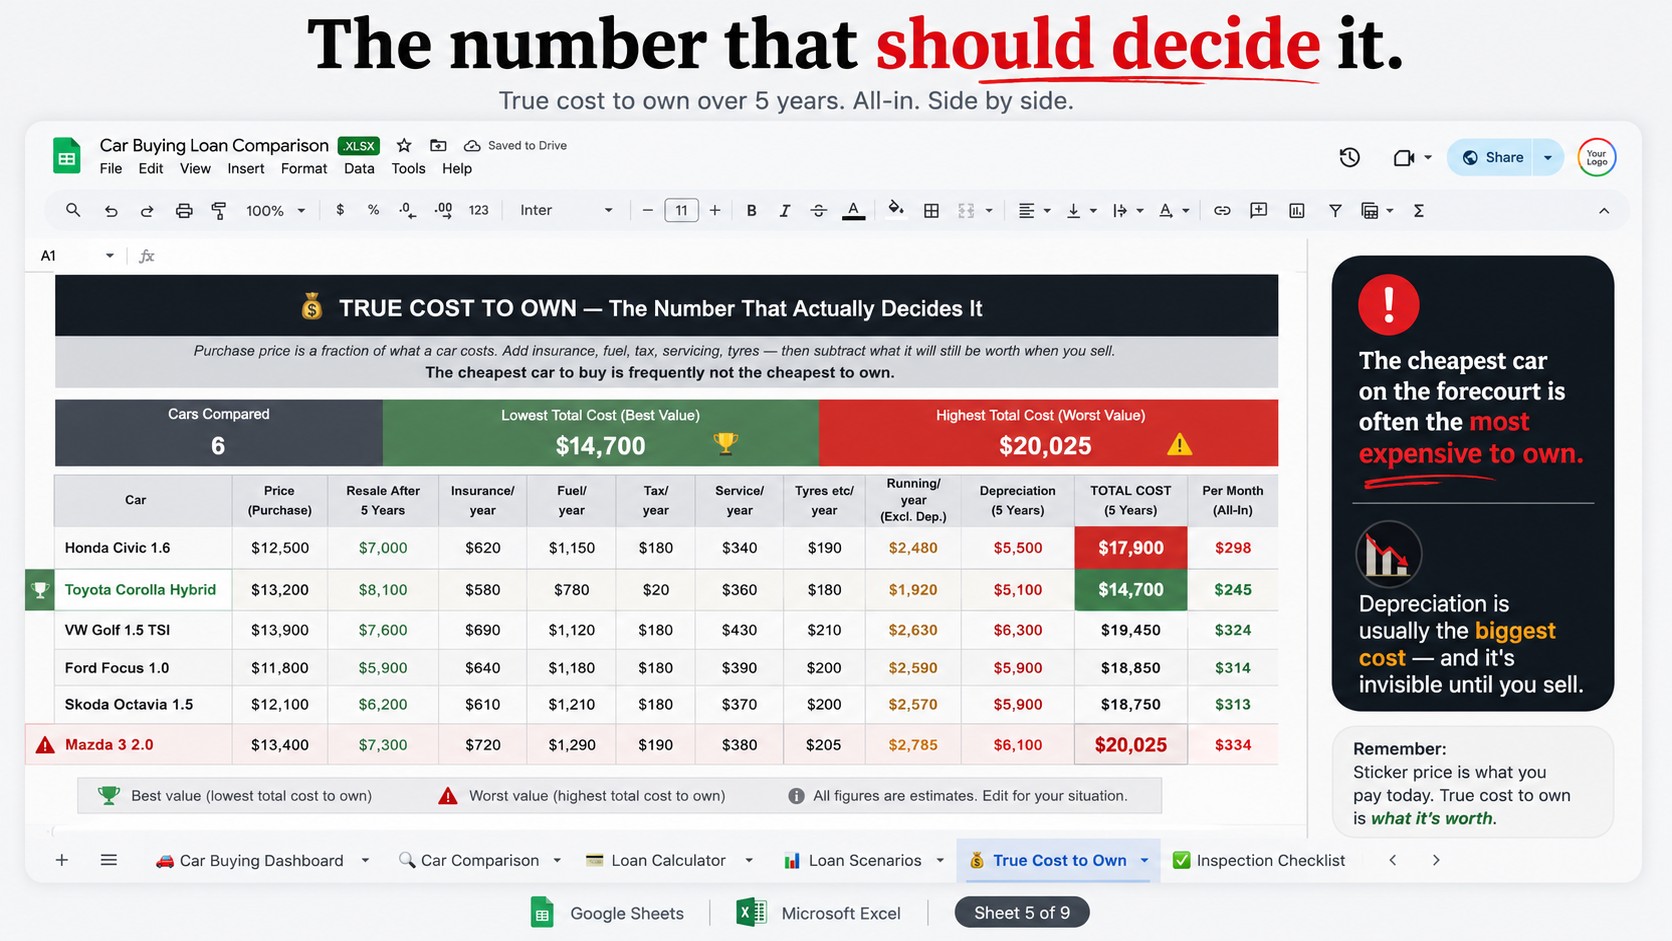Click the Share button
This screenshot has width=1672, height=941.
tap(1491, 158)
